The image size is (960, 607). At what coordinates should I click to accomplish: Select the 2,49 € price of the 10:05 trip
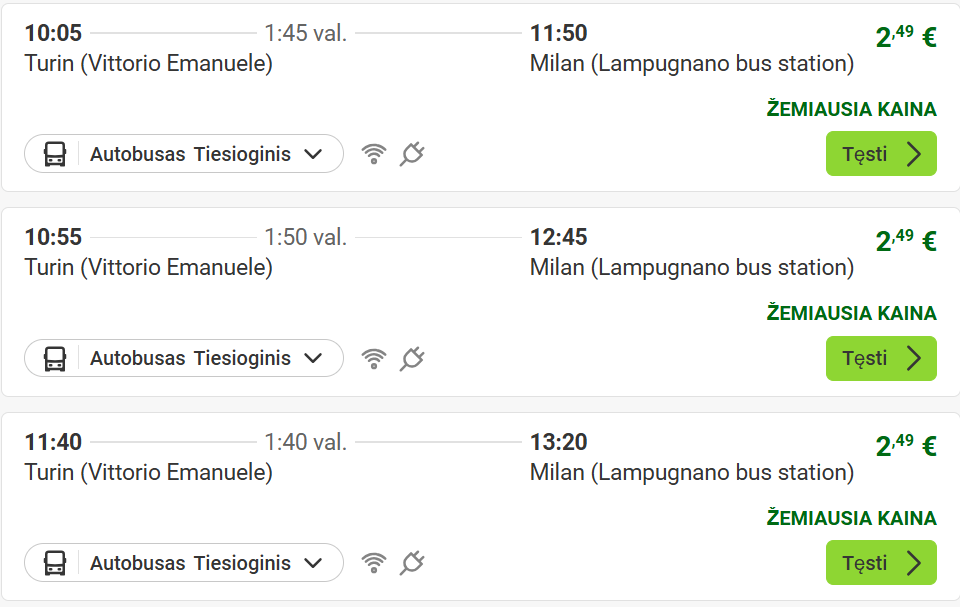[905, 37]
